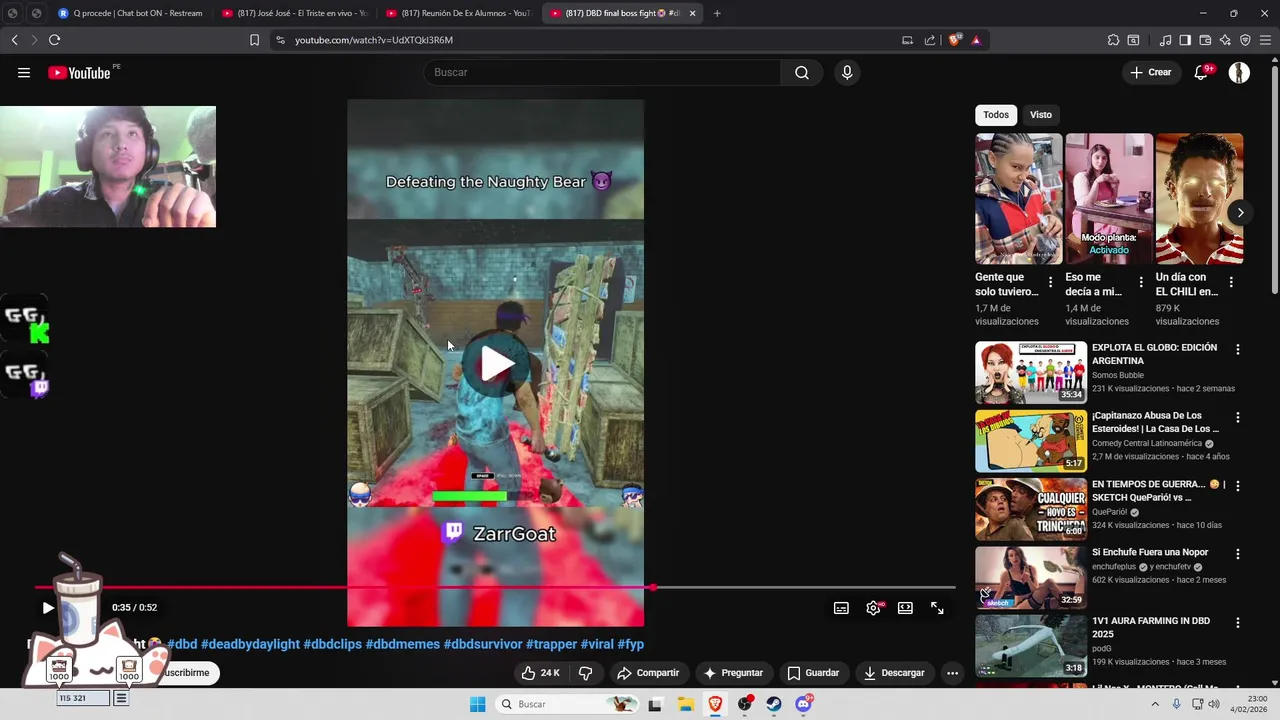Open Brave Shields lion icon
Image resolution: width=1280 pixels, height=720 pixels.
pyautogui.click(x=955, y=40)
